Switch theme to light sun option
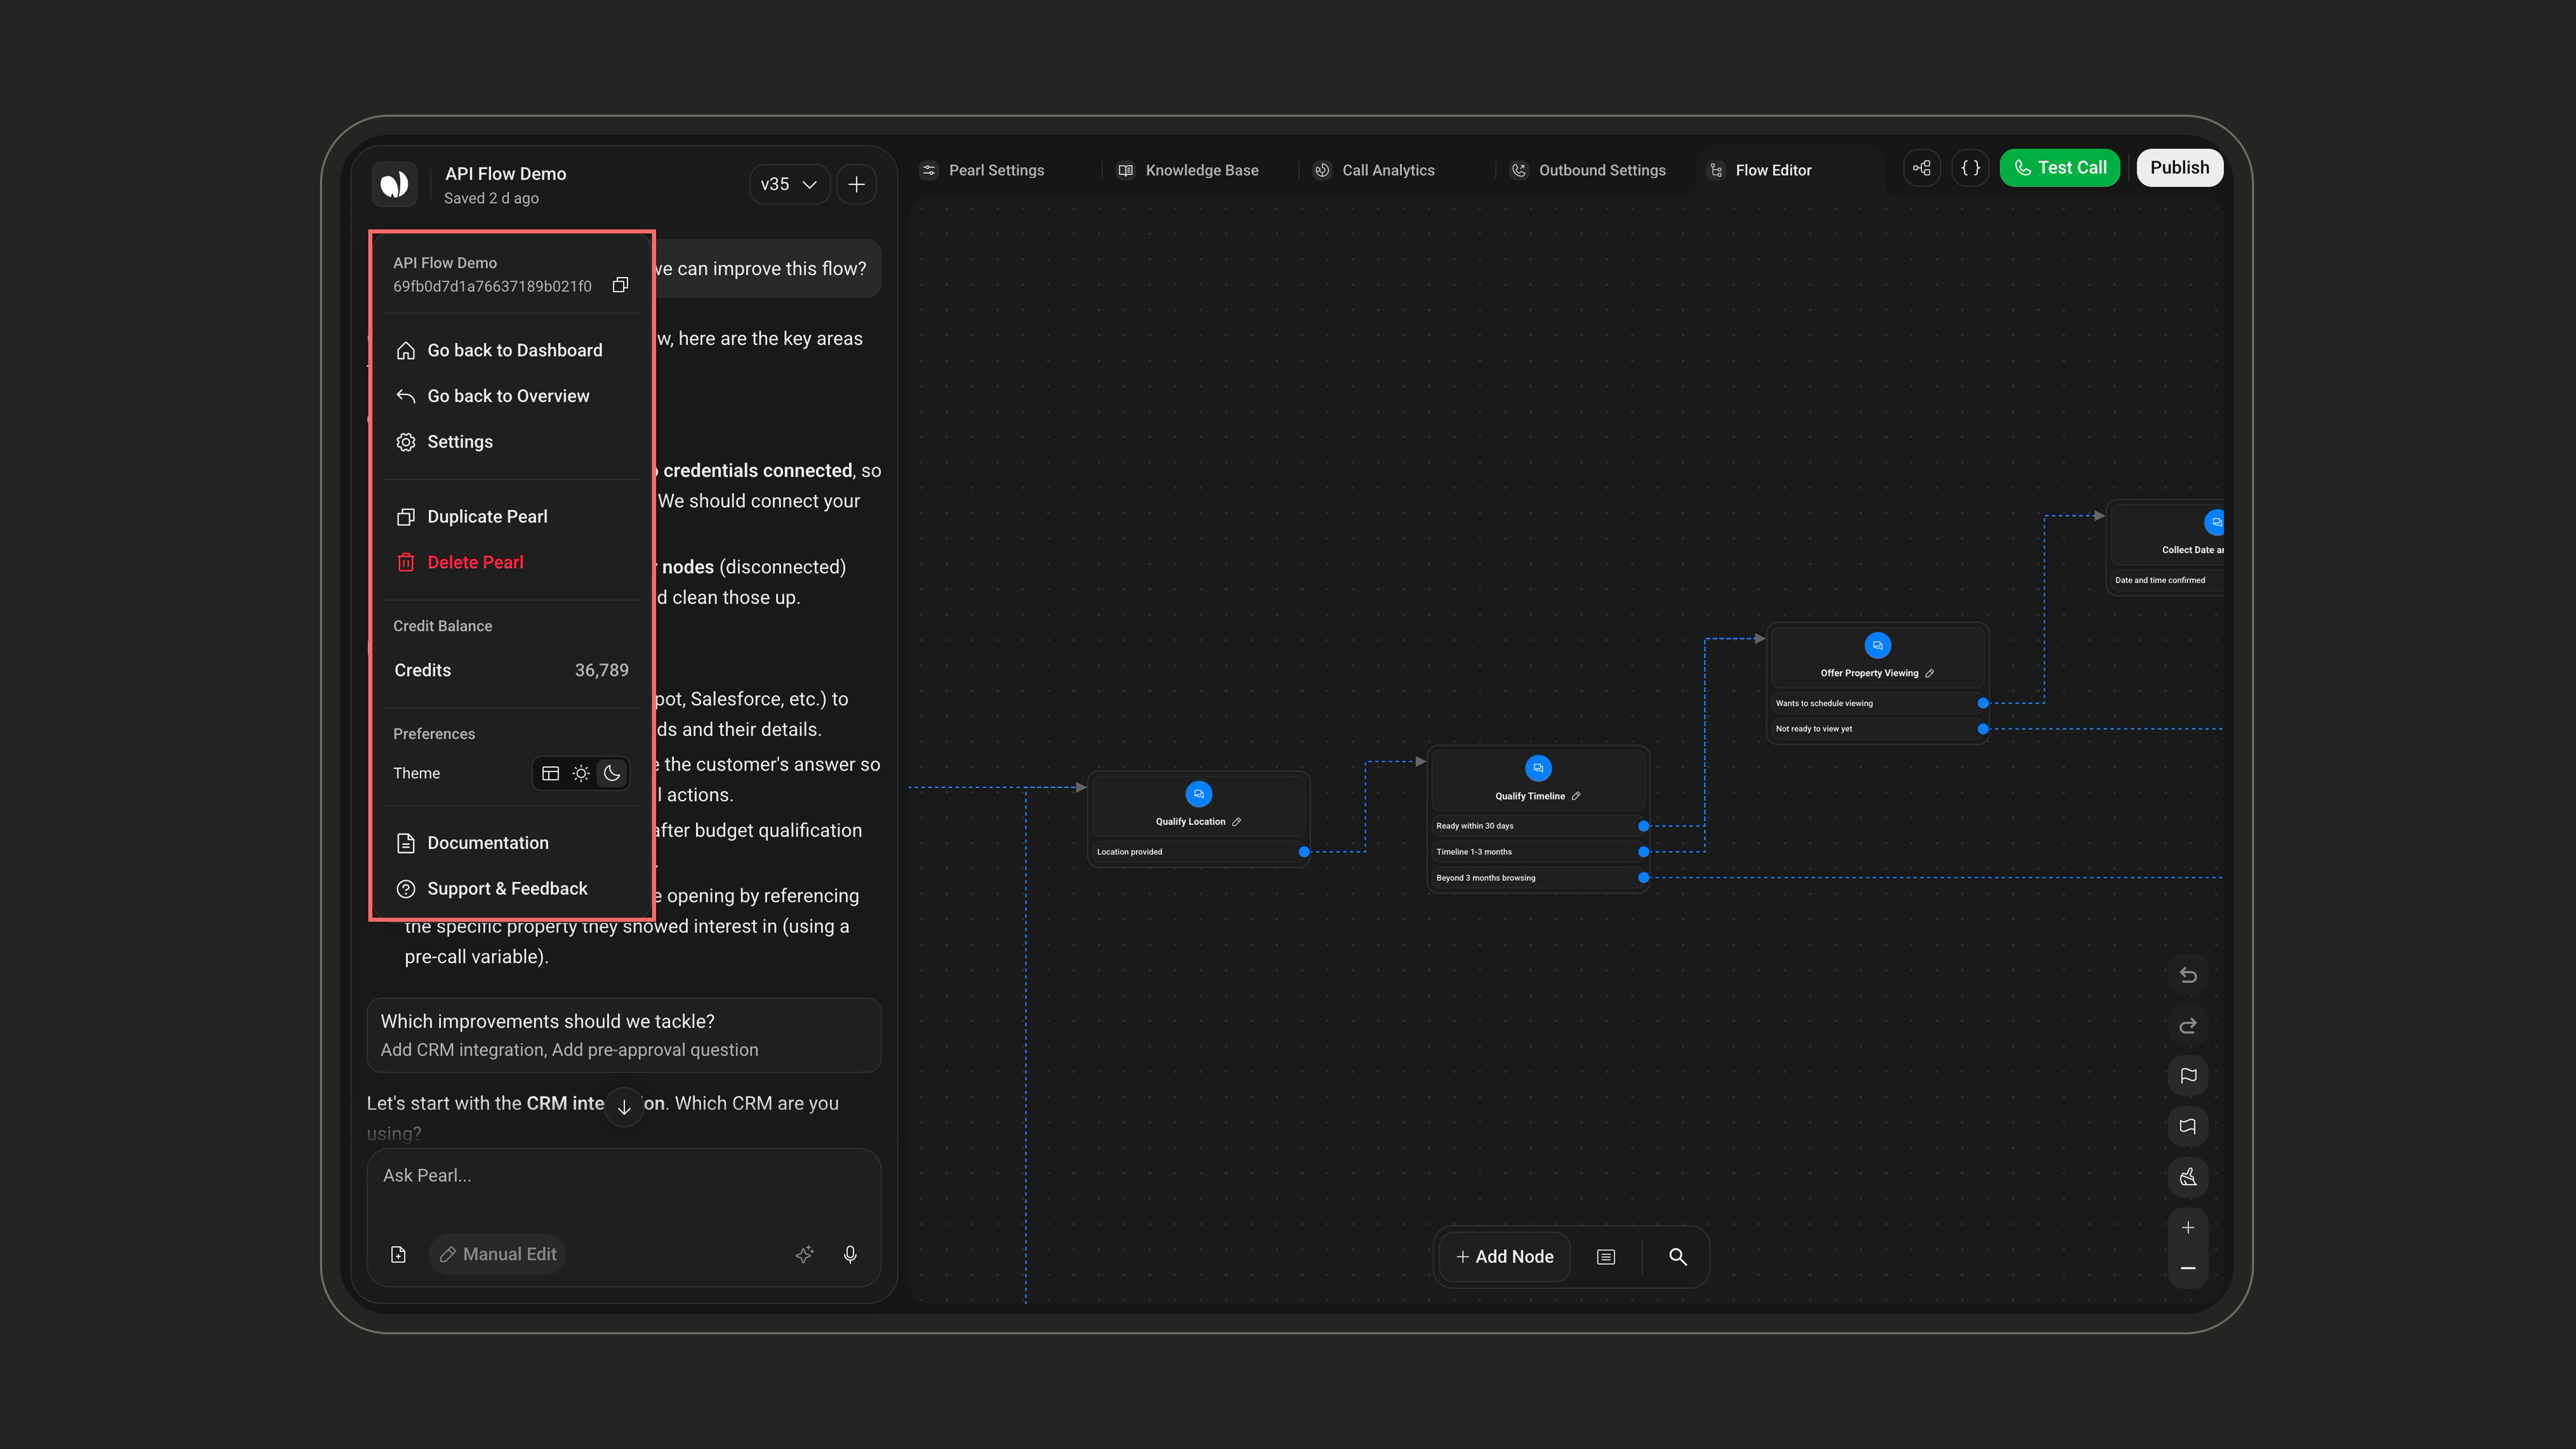This screenshot has width=2576, height=1449. [x=581, y=773]
